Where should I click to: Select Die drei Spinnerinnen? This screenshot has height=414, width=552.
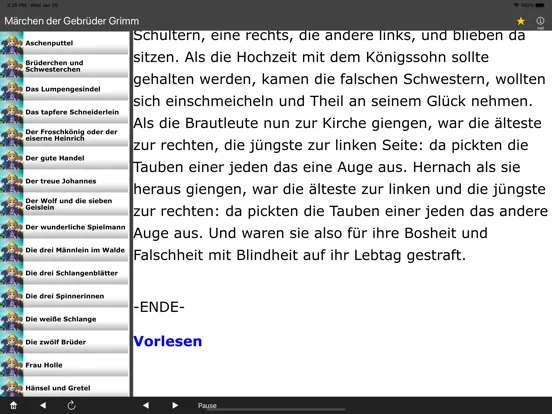65,296
